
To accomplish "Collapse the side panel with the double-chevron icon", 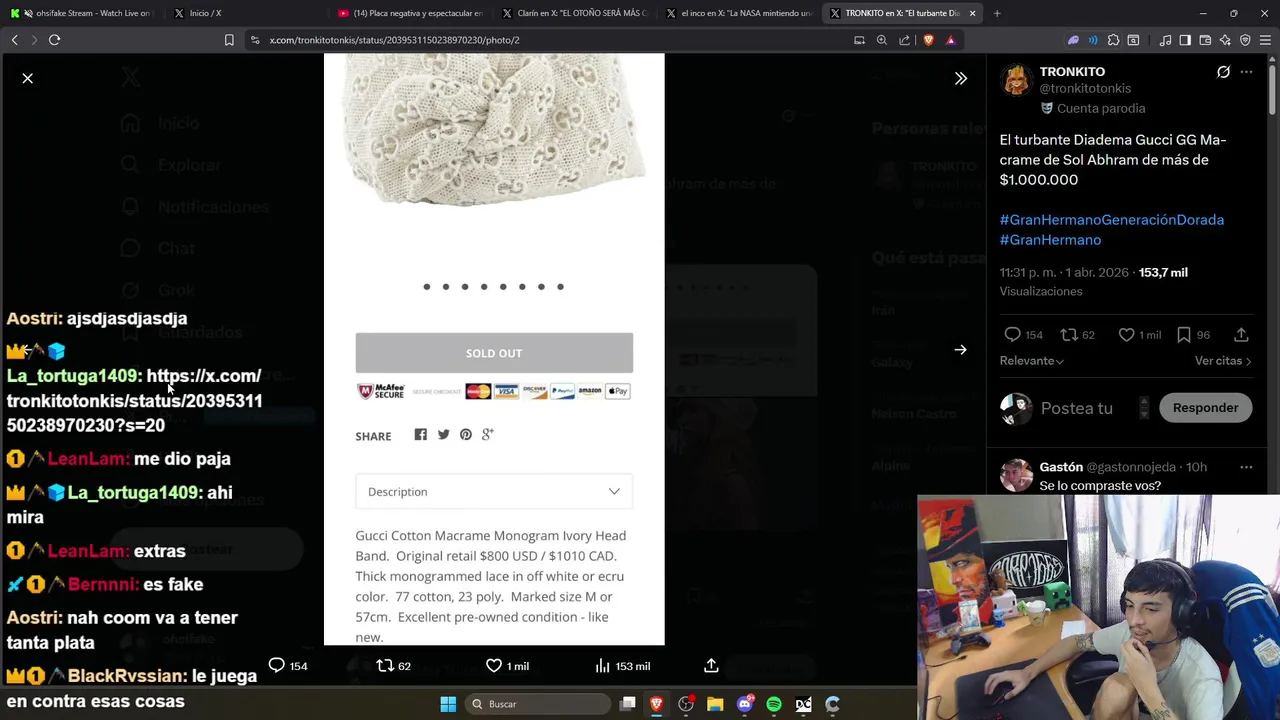I will pyautogui.click(x=961, y=78).
